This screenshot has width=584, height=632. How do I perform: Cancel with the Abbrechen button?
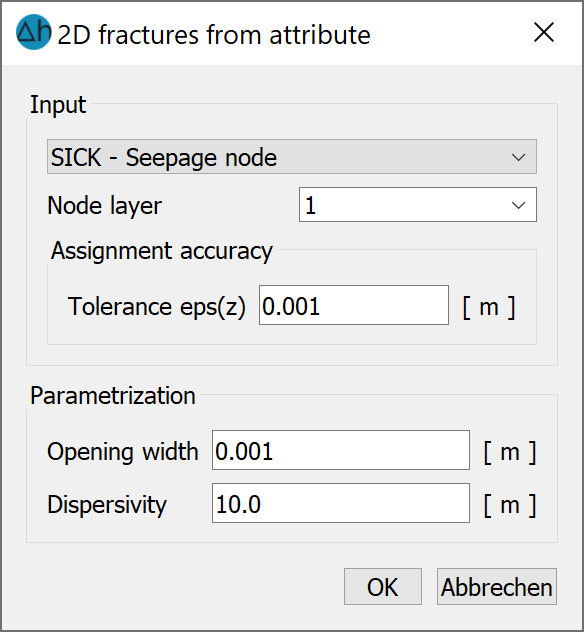(497, 586)
